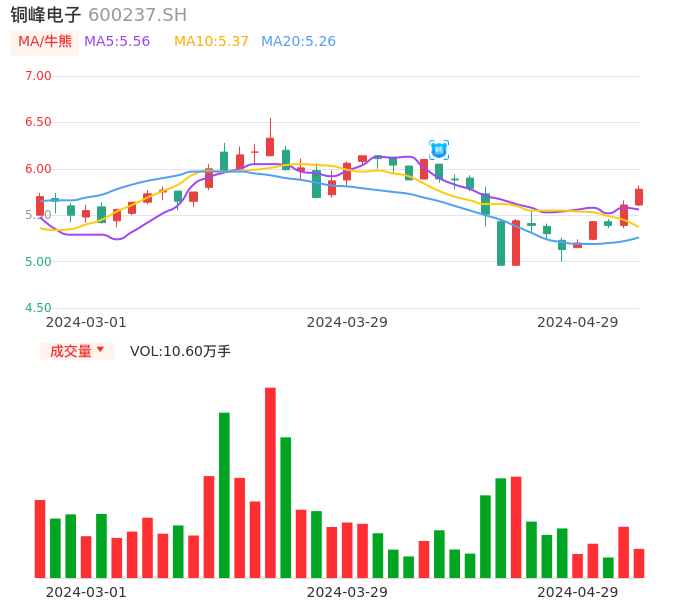This screenshot has width=686, height=606.
Task: Click 2024-03-29 date under price chart
Action: 347,322
